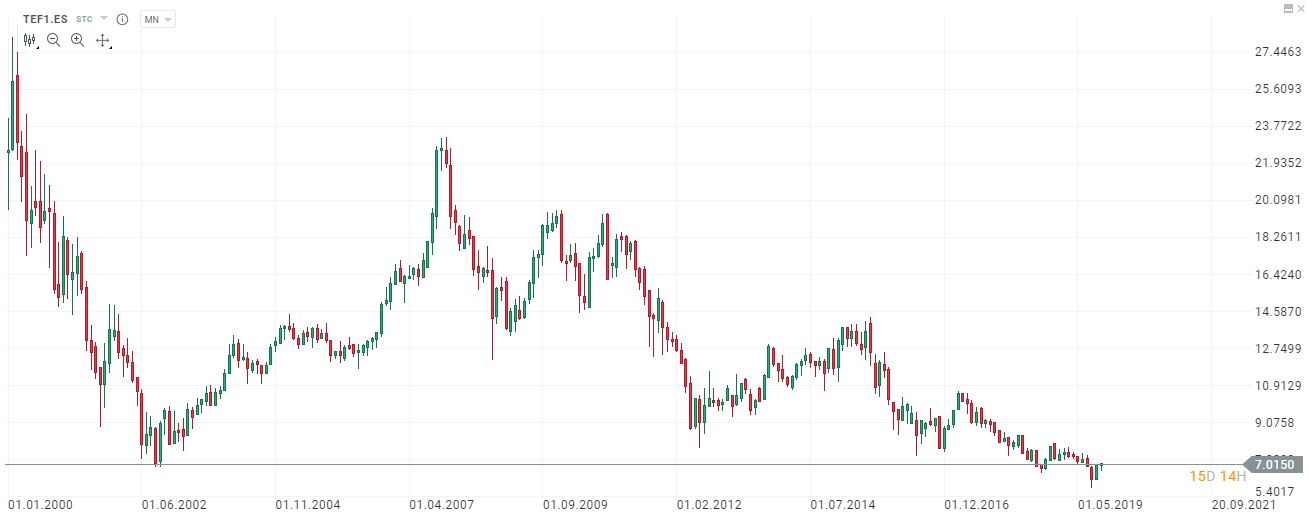Zoom in on the chart
The width and height of the screenshot is (1309, 521).
tap(77, 40)
